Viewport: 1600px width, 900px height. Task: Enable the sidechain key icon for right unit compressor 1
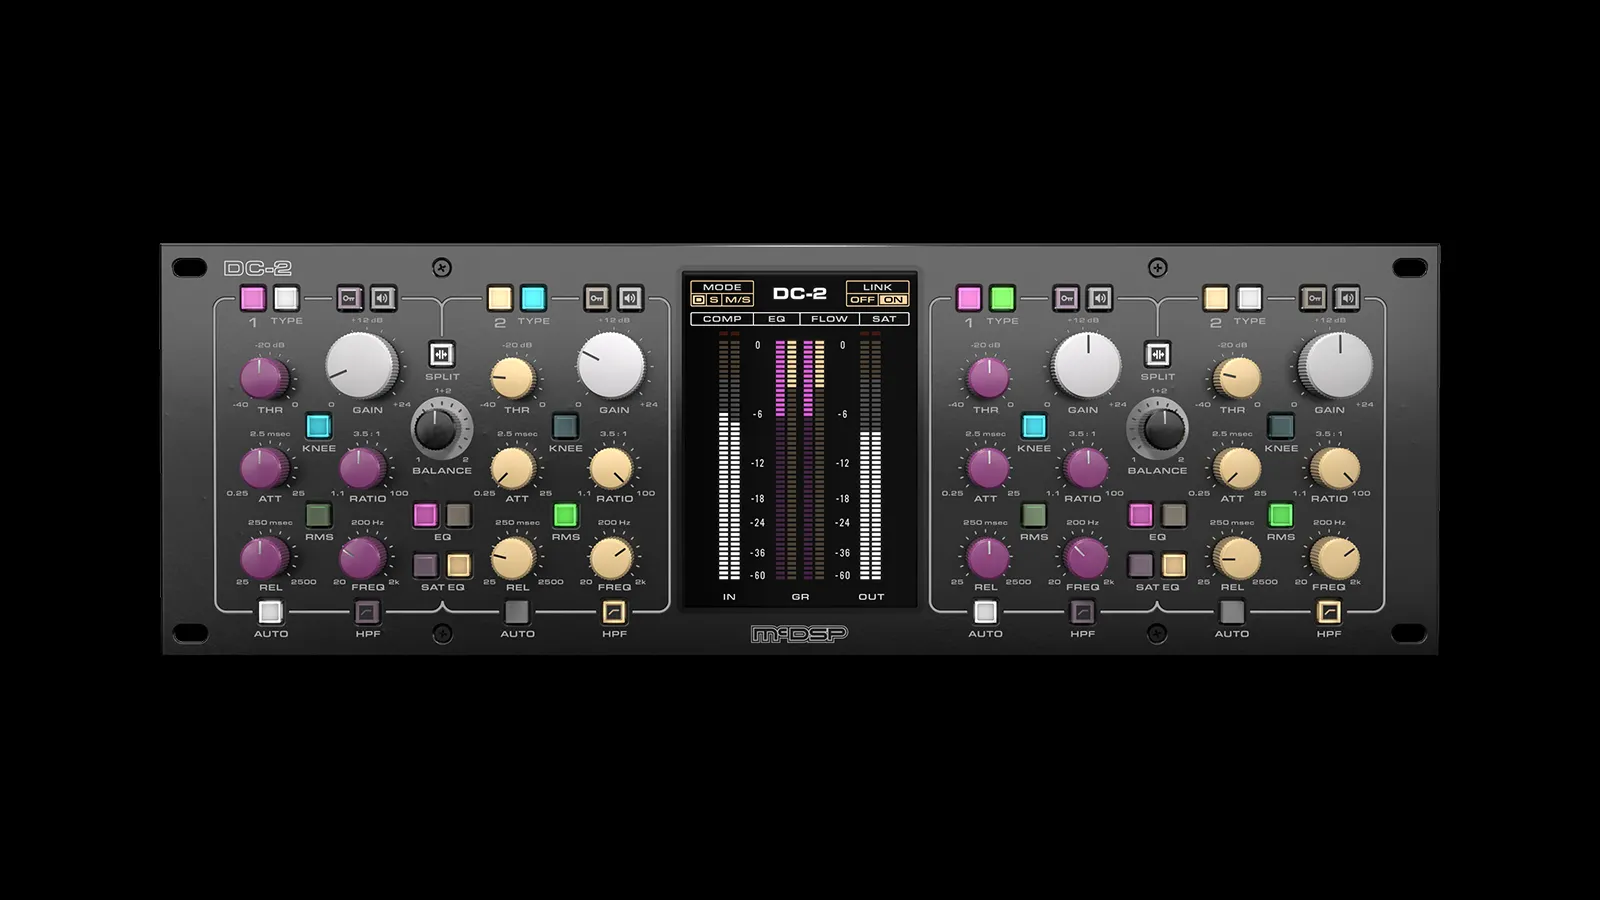pyautogui.click(x=1066, y=298)
